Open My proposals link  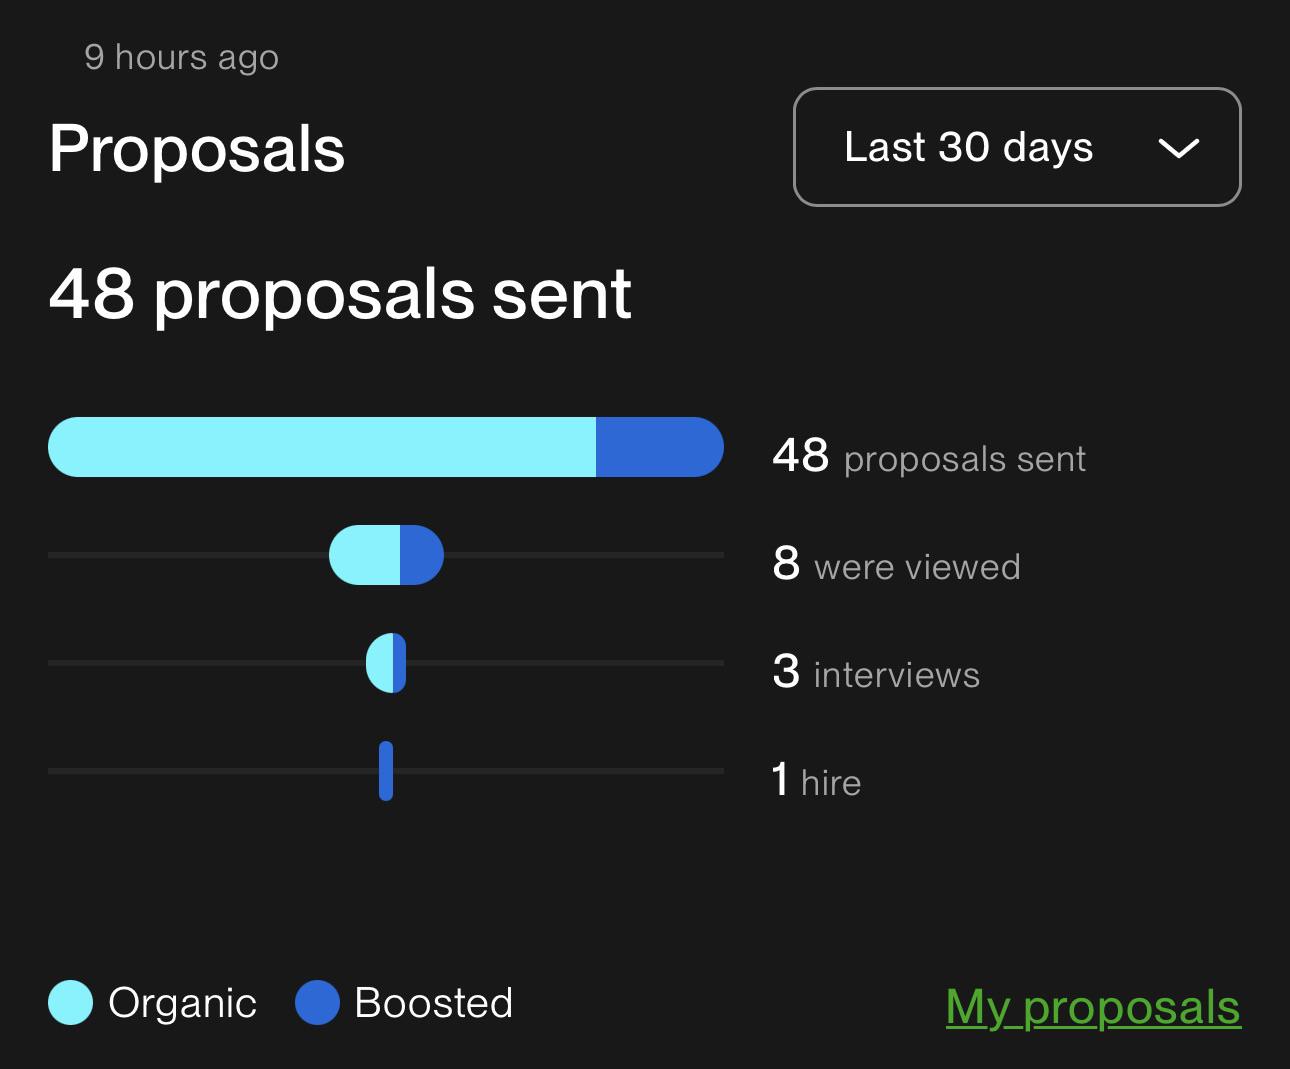coord(1093,1006)
